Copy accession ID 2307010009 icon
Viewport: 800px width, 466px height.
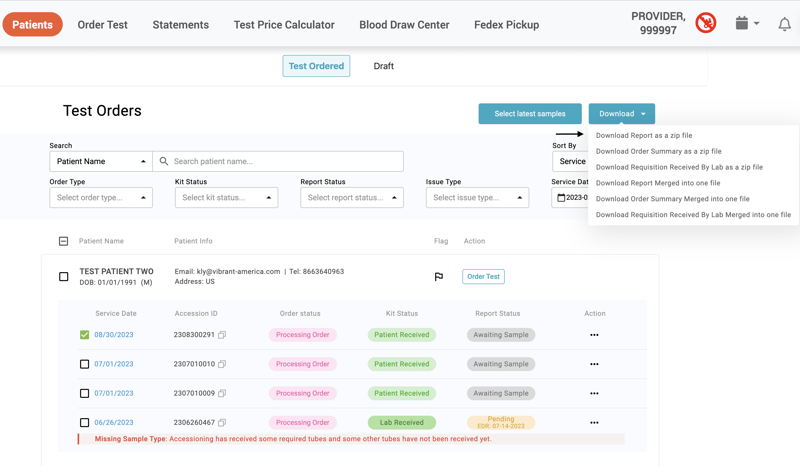[x=222, y=393]
